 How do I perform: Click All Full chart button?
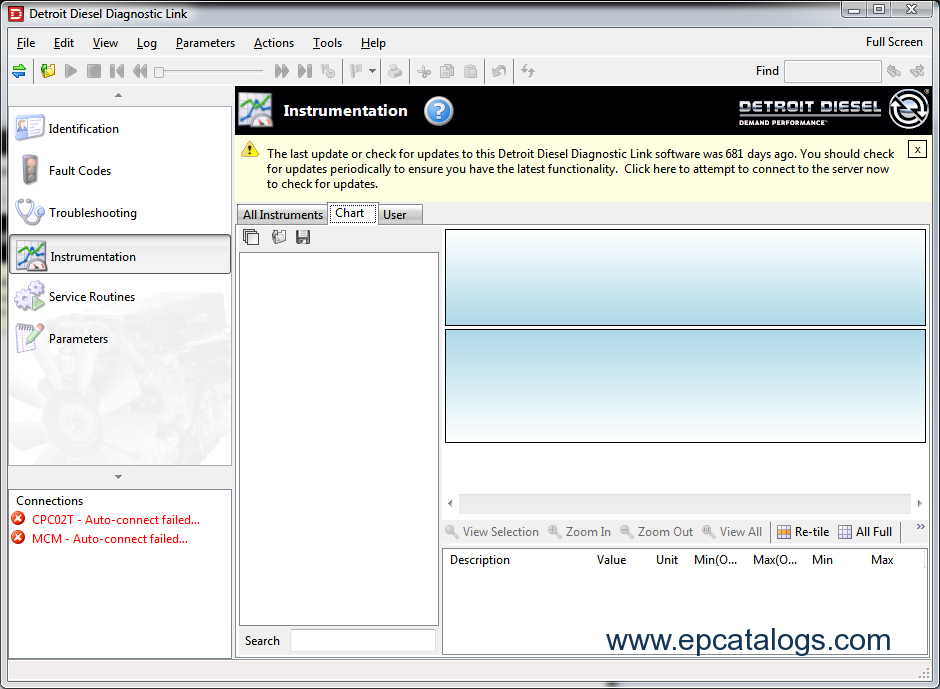(865, 532)
